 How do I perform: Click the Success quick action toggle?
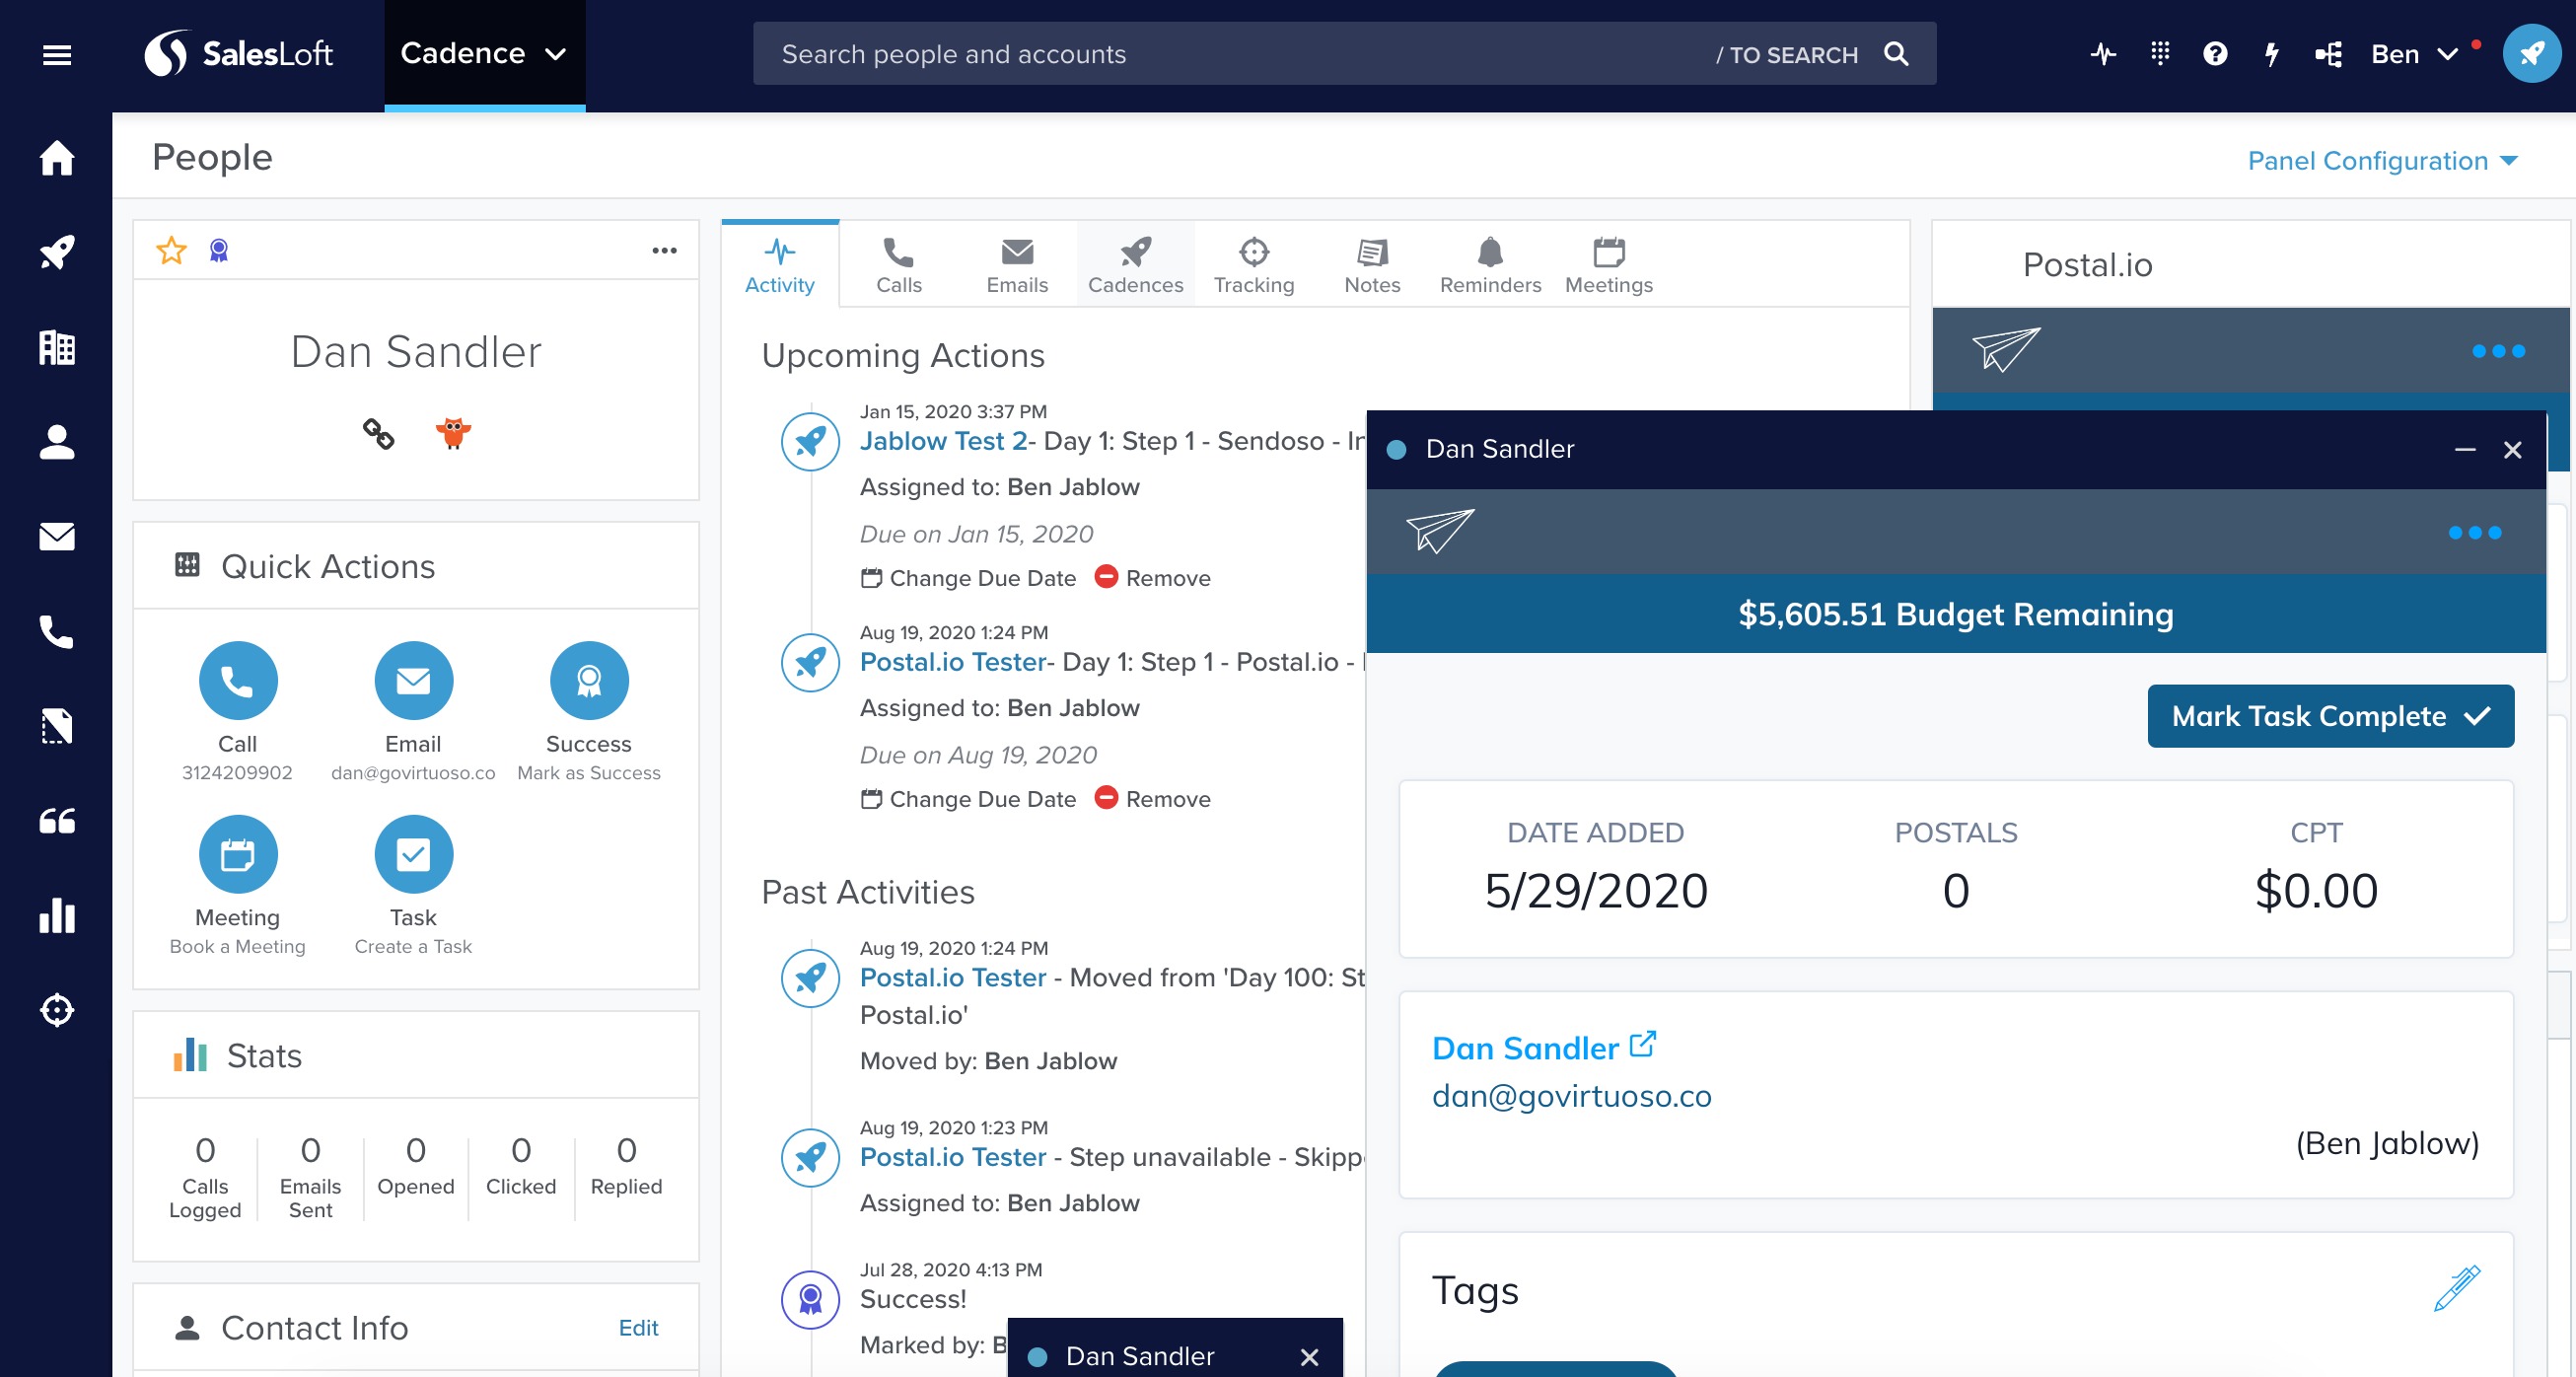click(588, 681)
